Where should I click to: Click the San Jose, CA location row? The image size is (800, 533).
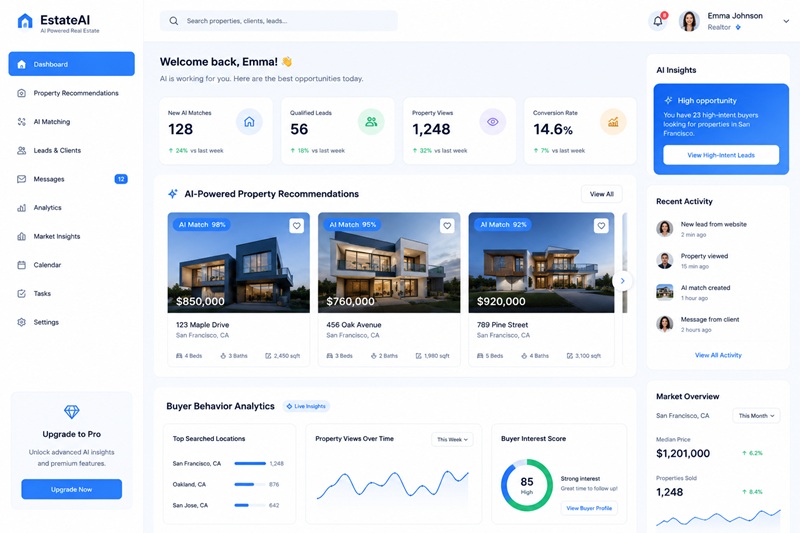pyautogui.click(x=228, y=505)
